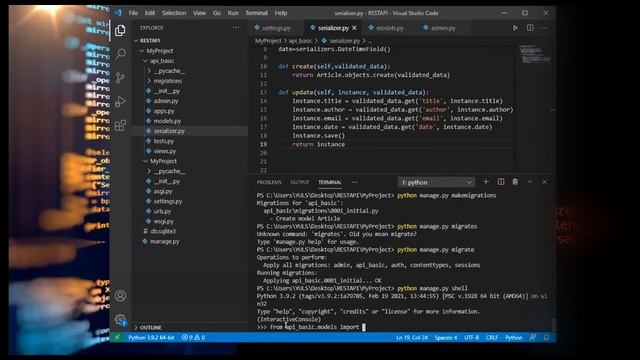Switch to the admin.py editor tab

(443, 28)
